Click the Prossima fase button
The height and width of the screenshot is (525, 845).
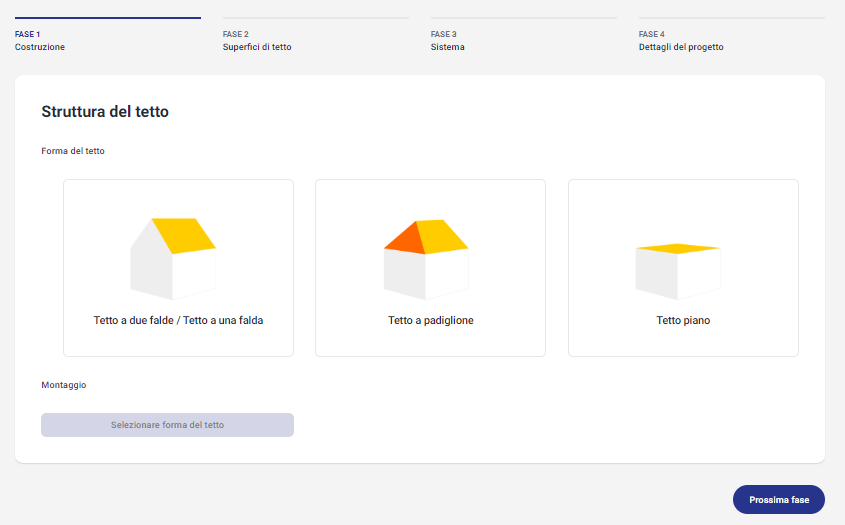coord(779,500)
